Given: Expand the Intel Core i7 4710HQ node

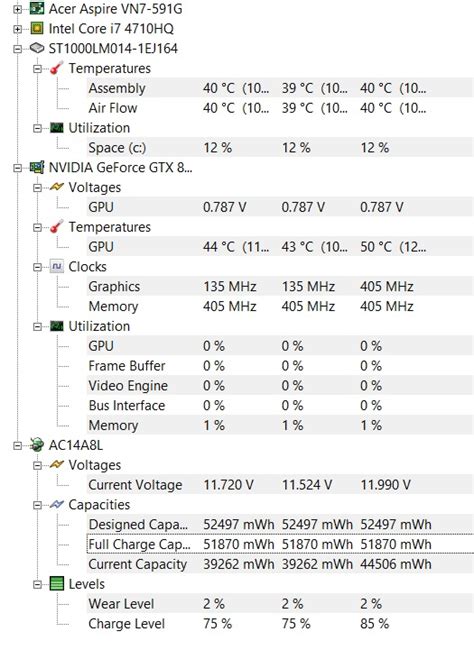Looking at the screenshot, I should (17, 29).
